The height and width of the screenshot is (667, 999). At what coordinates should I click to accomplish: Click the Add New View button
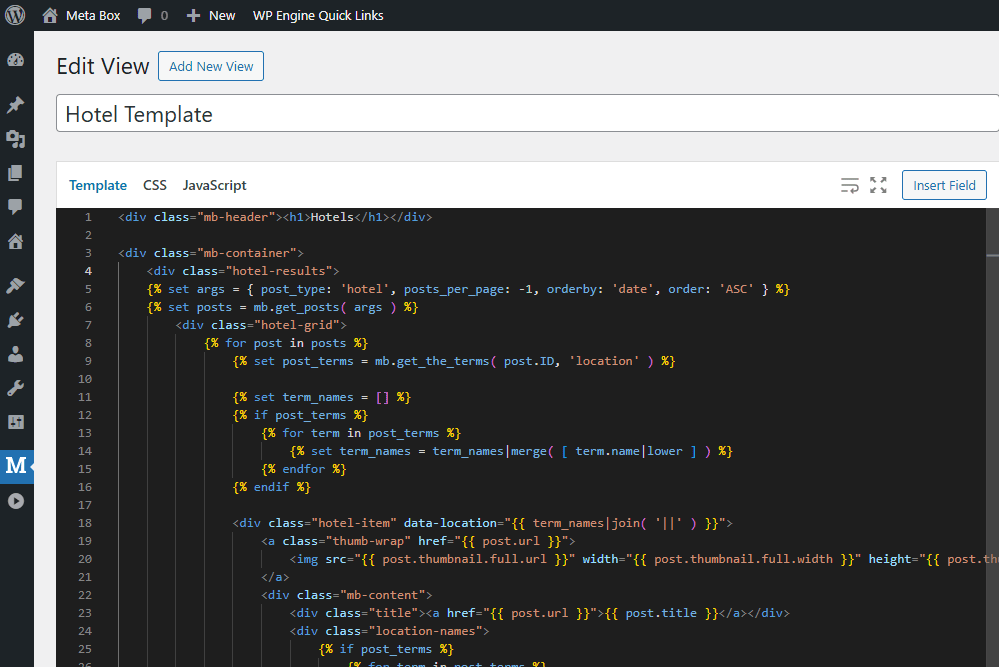(x=210, y=66)
